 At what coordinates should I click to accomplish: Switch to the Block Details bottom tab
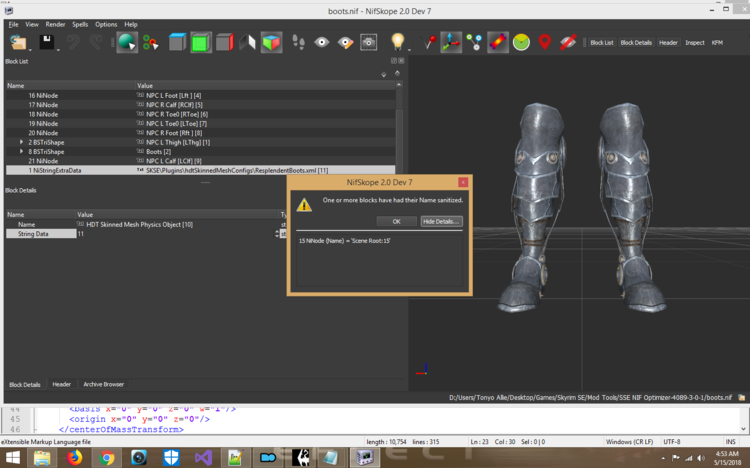[x=25, y=384]
